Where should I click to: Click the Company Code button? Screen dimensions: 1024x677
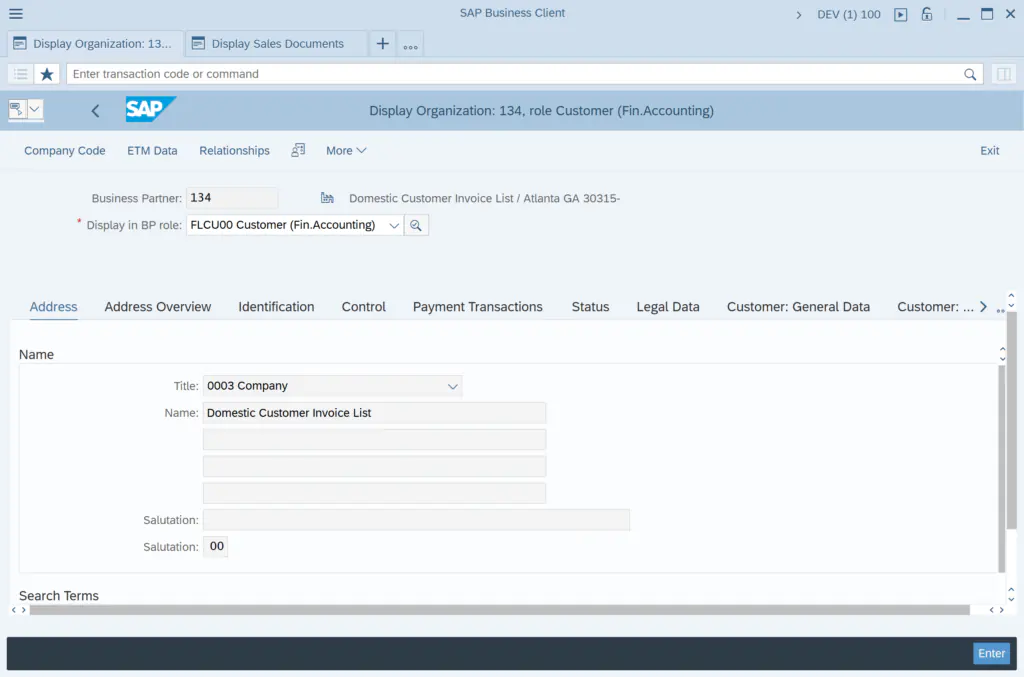(x=65, y=151)
